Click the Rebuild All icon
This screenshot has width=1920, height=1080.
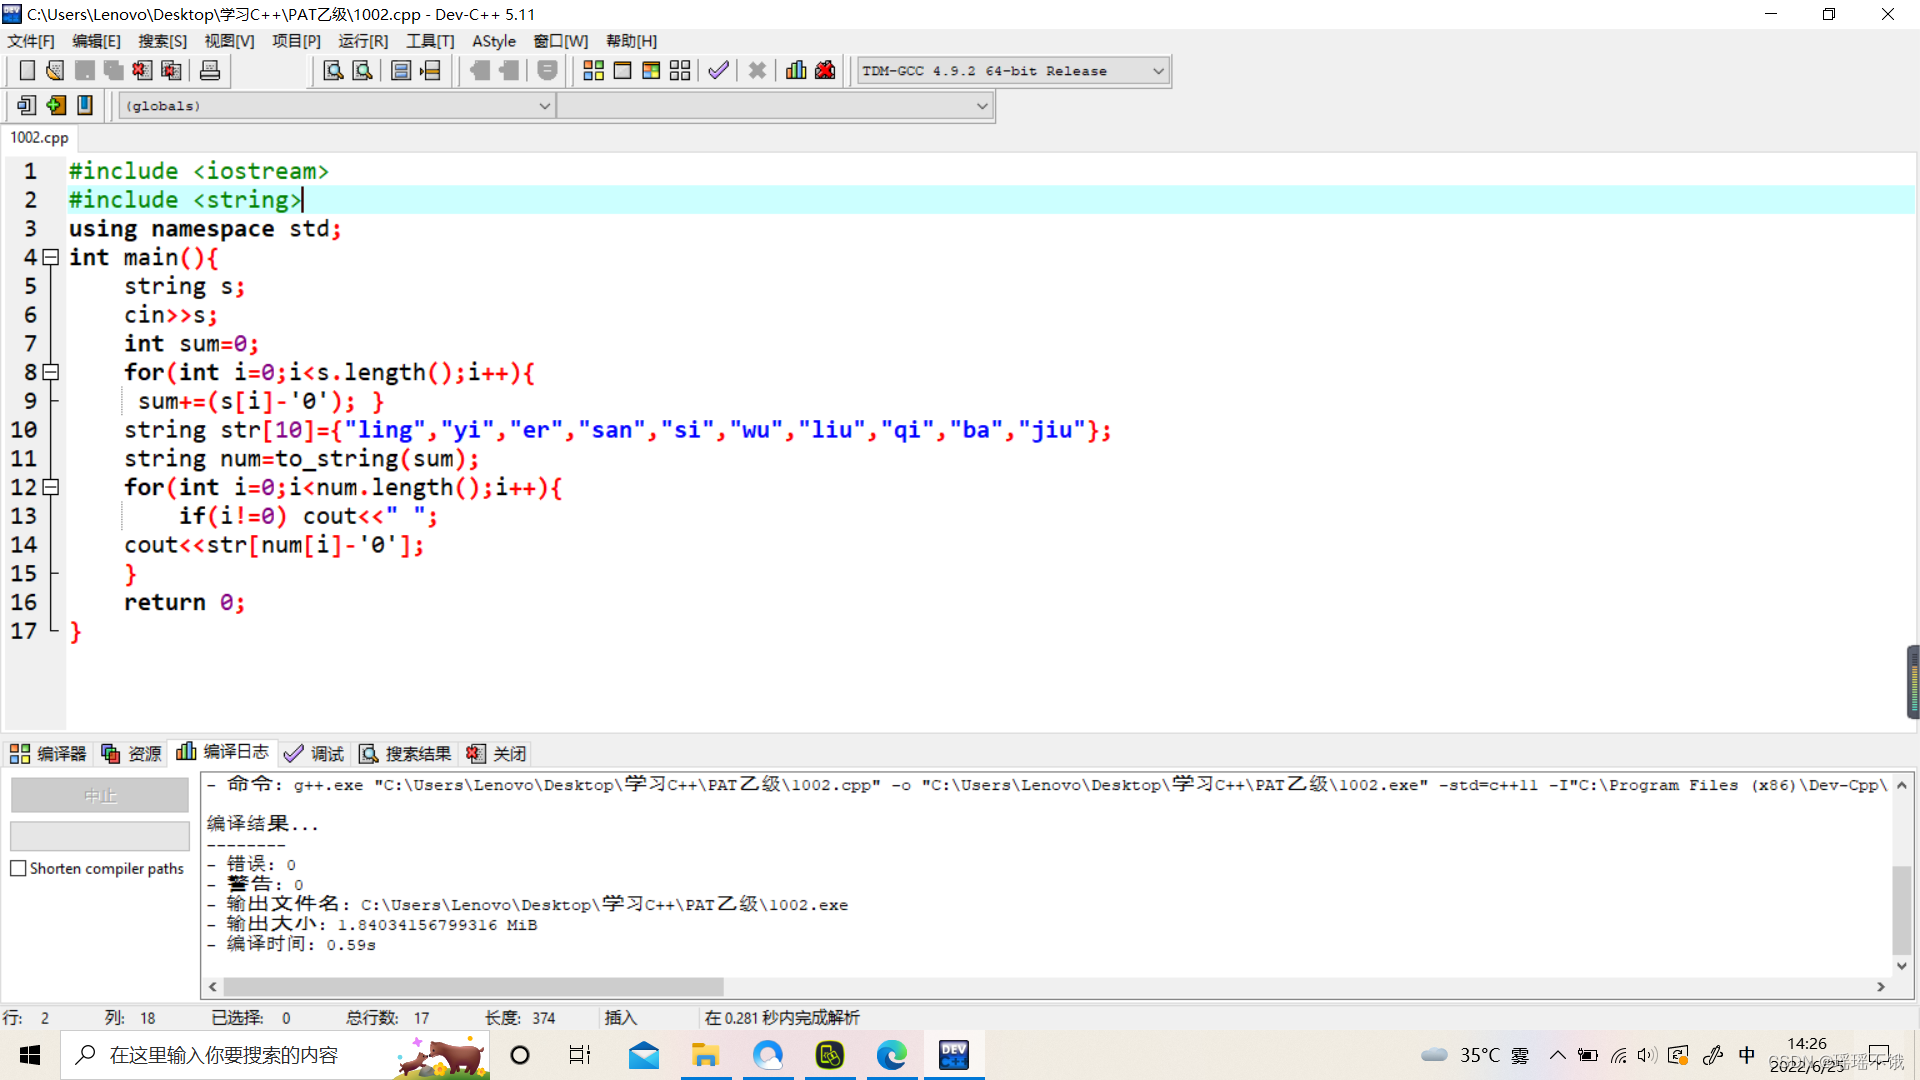680,70
